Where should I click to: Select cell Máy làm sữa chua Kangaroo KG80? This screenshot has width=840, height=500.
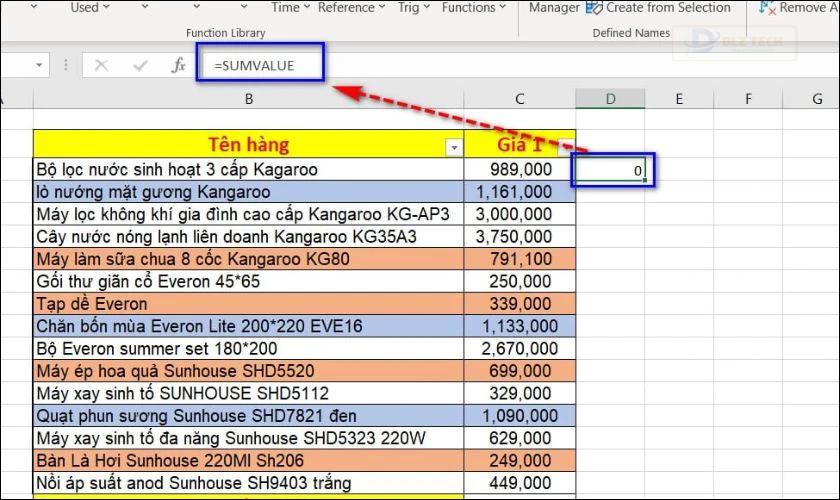point(249,259)
